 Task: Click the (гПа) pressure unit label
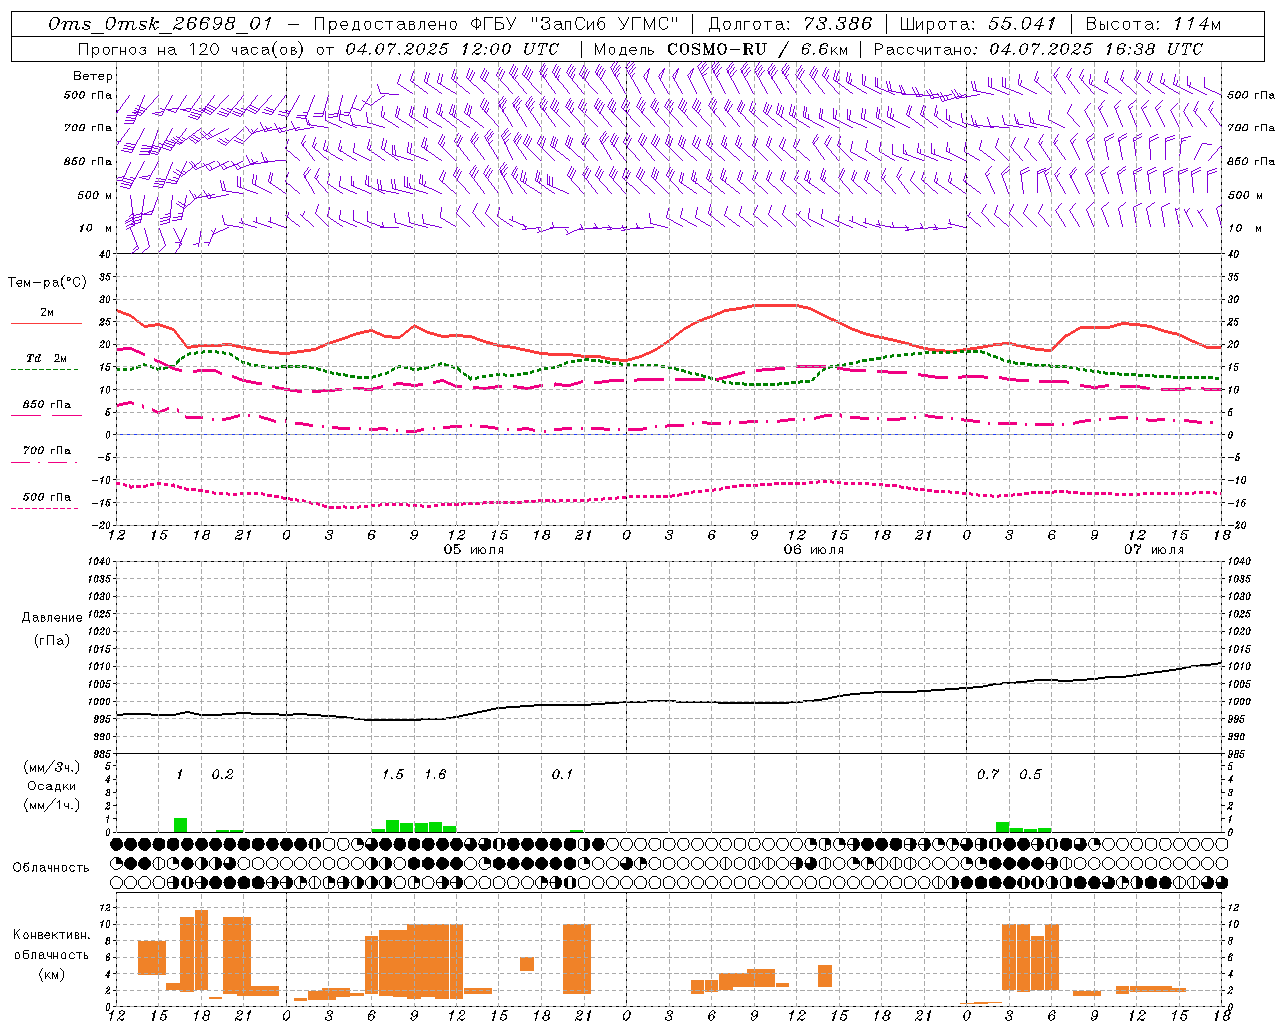pos(52,640)
